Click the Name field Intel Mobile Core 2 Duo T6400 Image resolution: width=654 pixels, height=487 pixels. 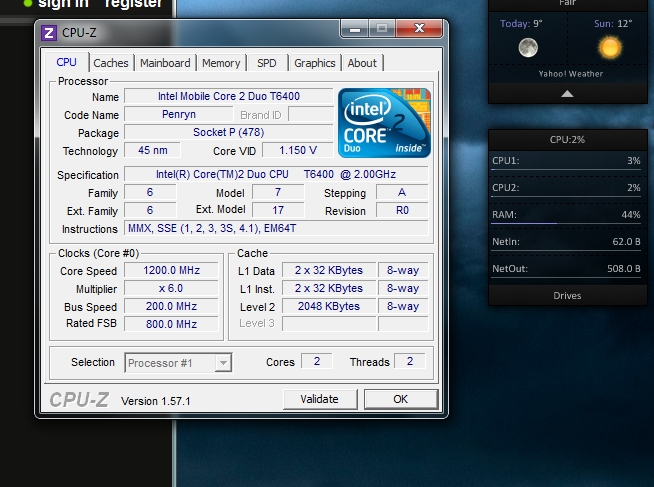229,96
